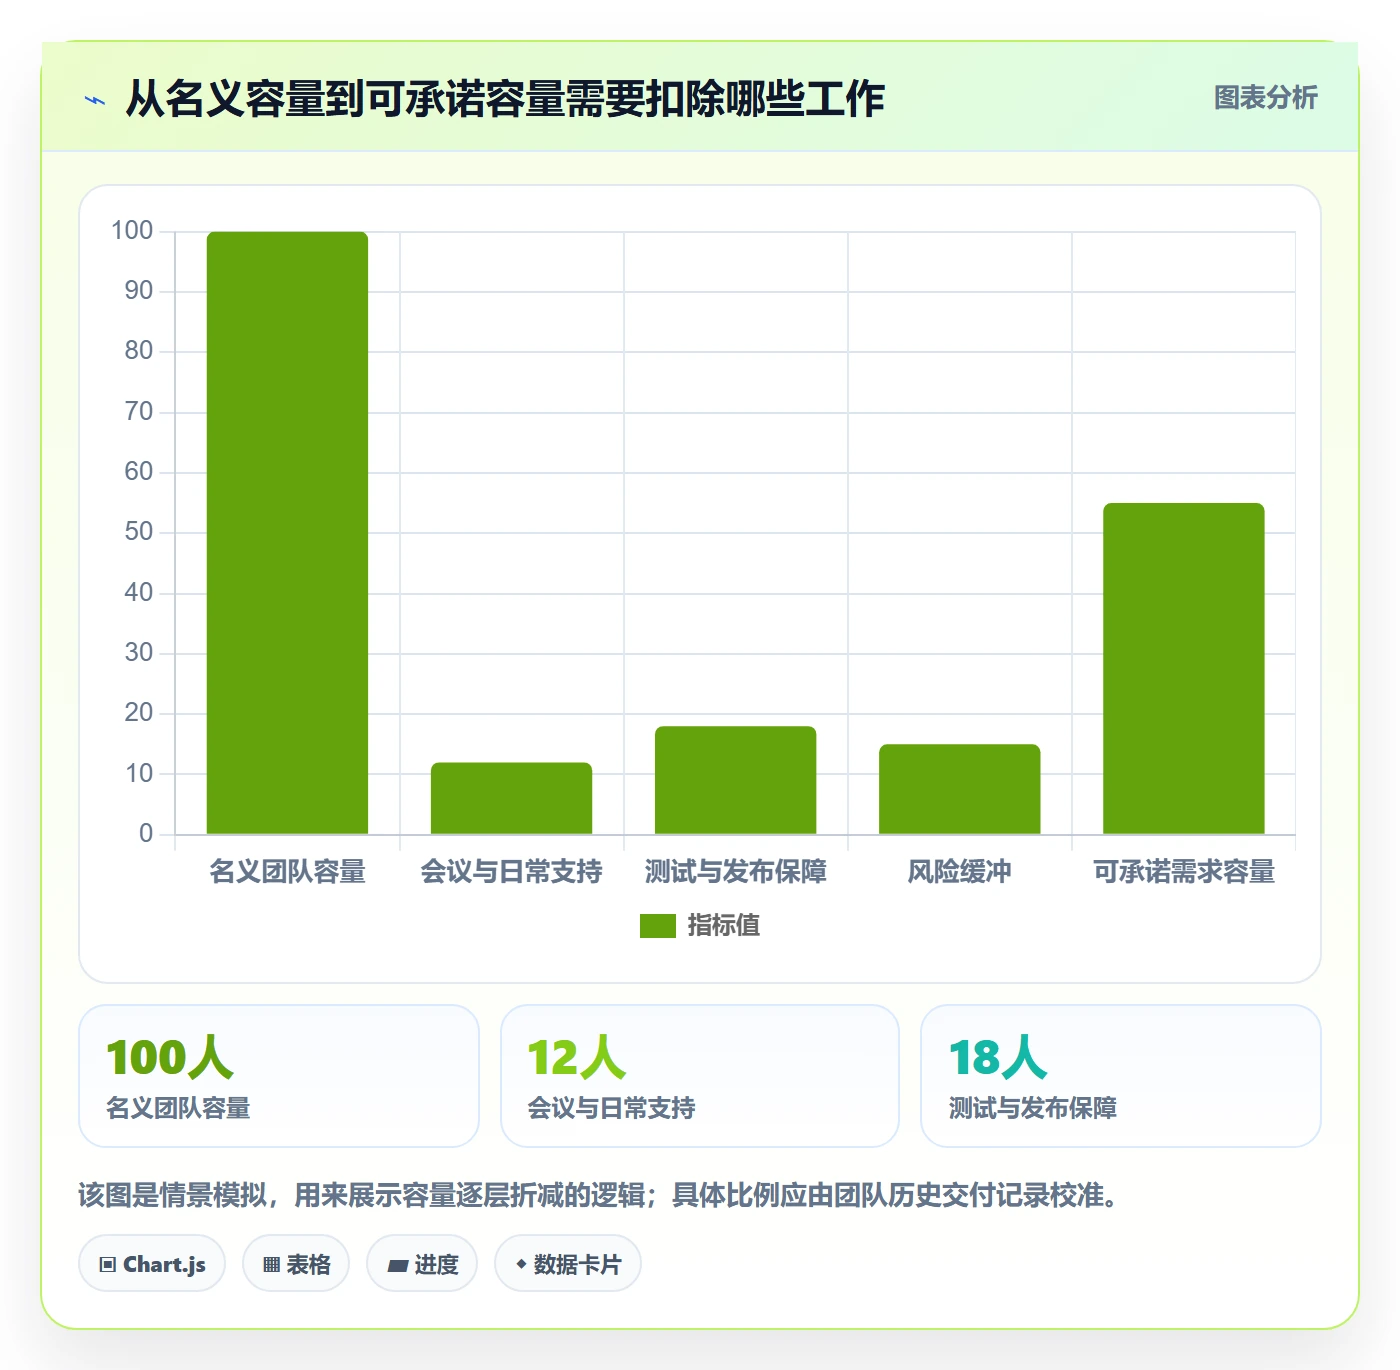Click the 风险缓冲 x-axis label
The image size is (1400, 1370).
point(959,872)
